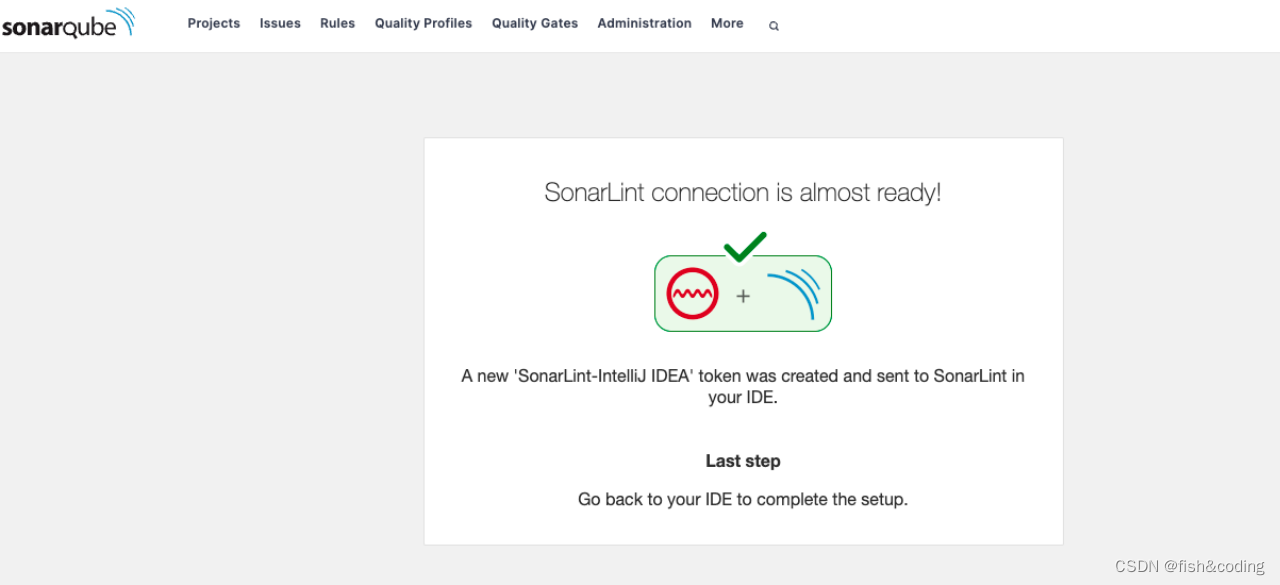Navigate to Quality Gates

[535, 23]
